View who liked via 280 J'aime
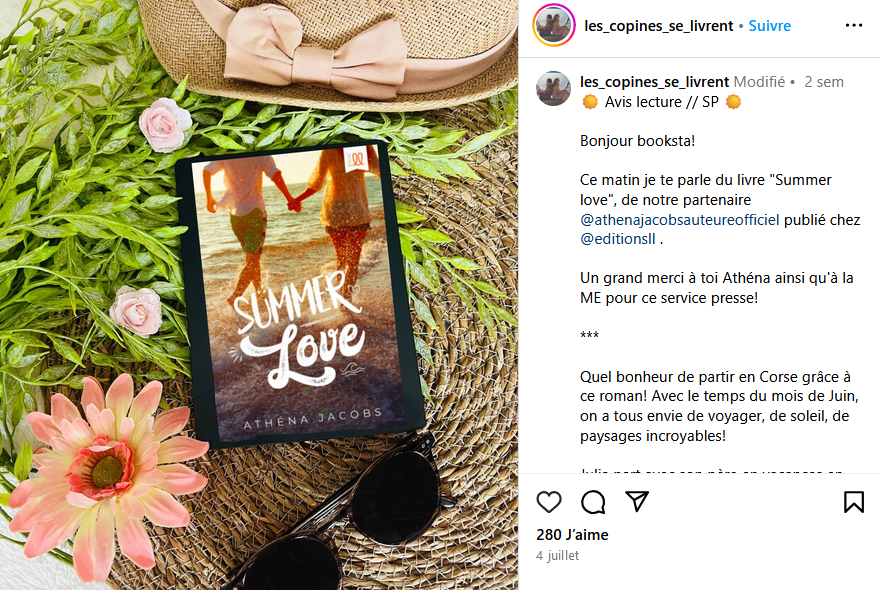The width and height of the screenshot is (880, 590). (572, 534)
